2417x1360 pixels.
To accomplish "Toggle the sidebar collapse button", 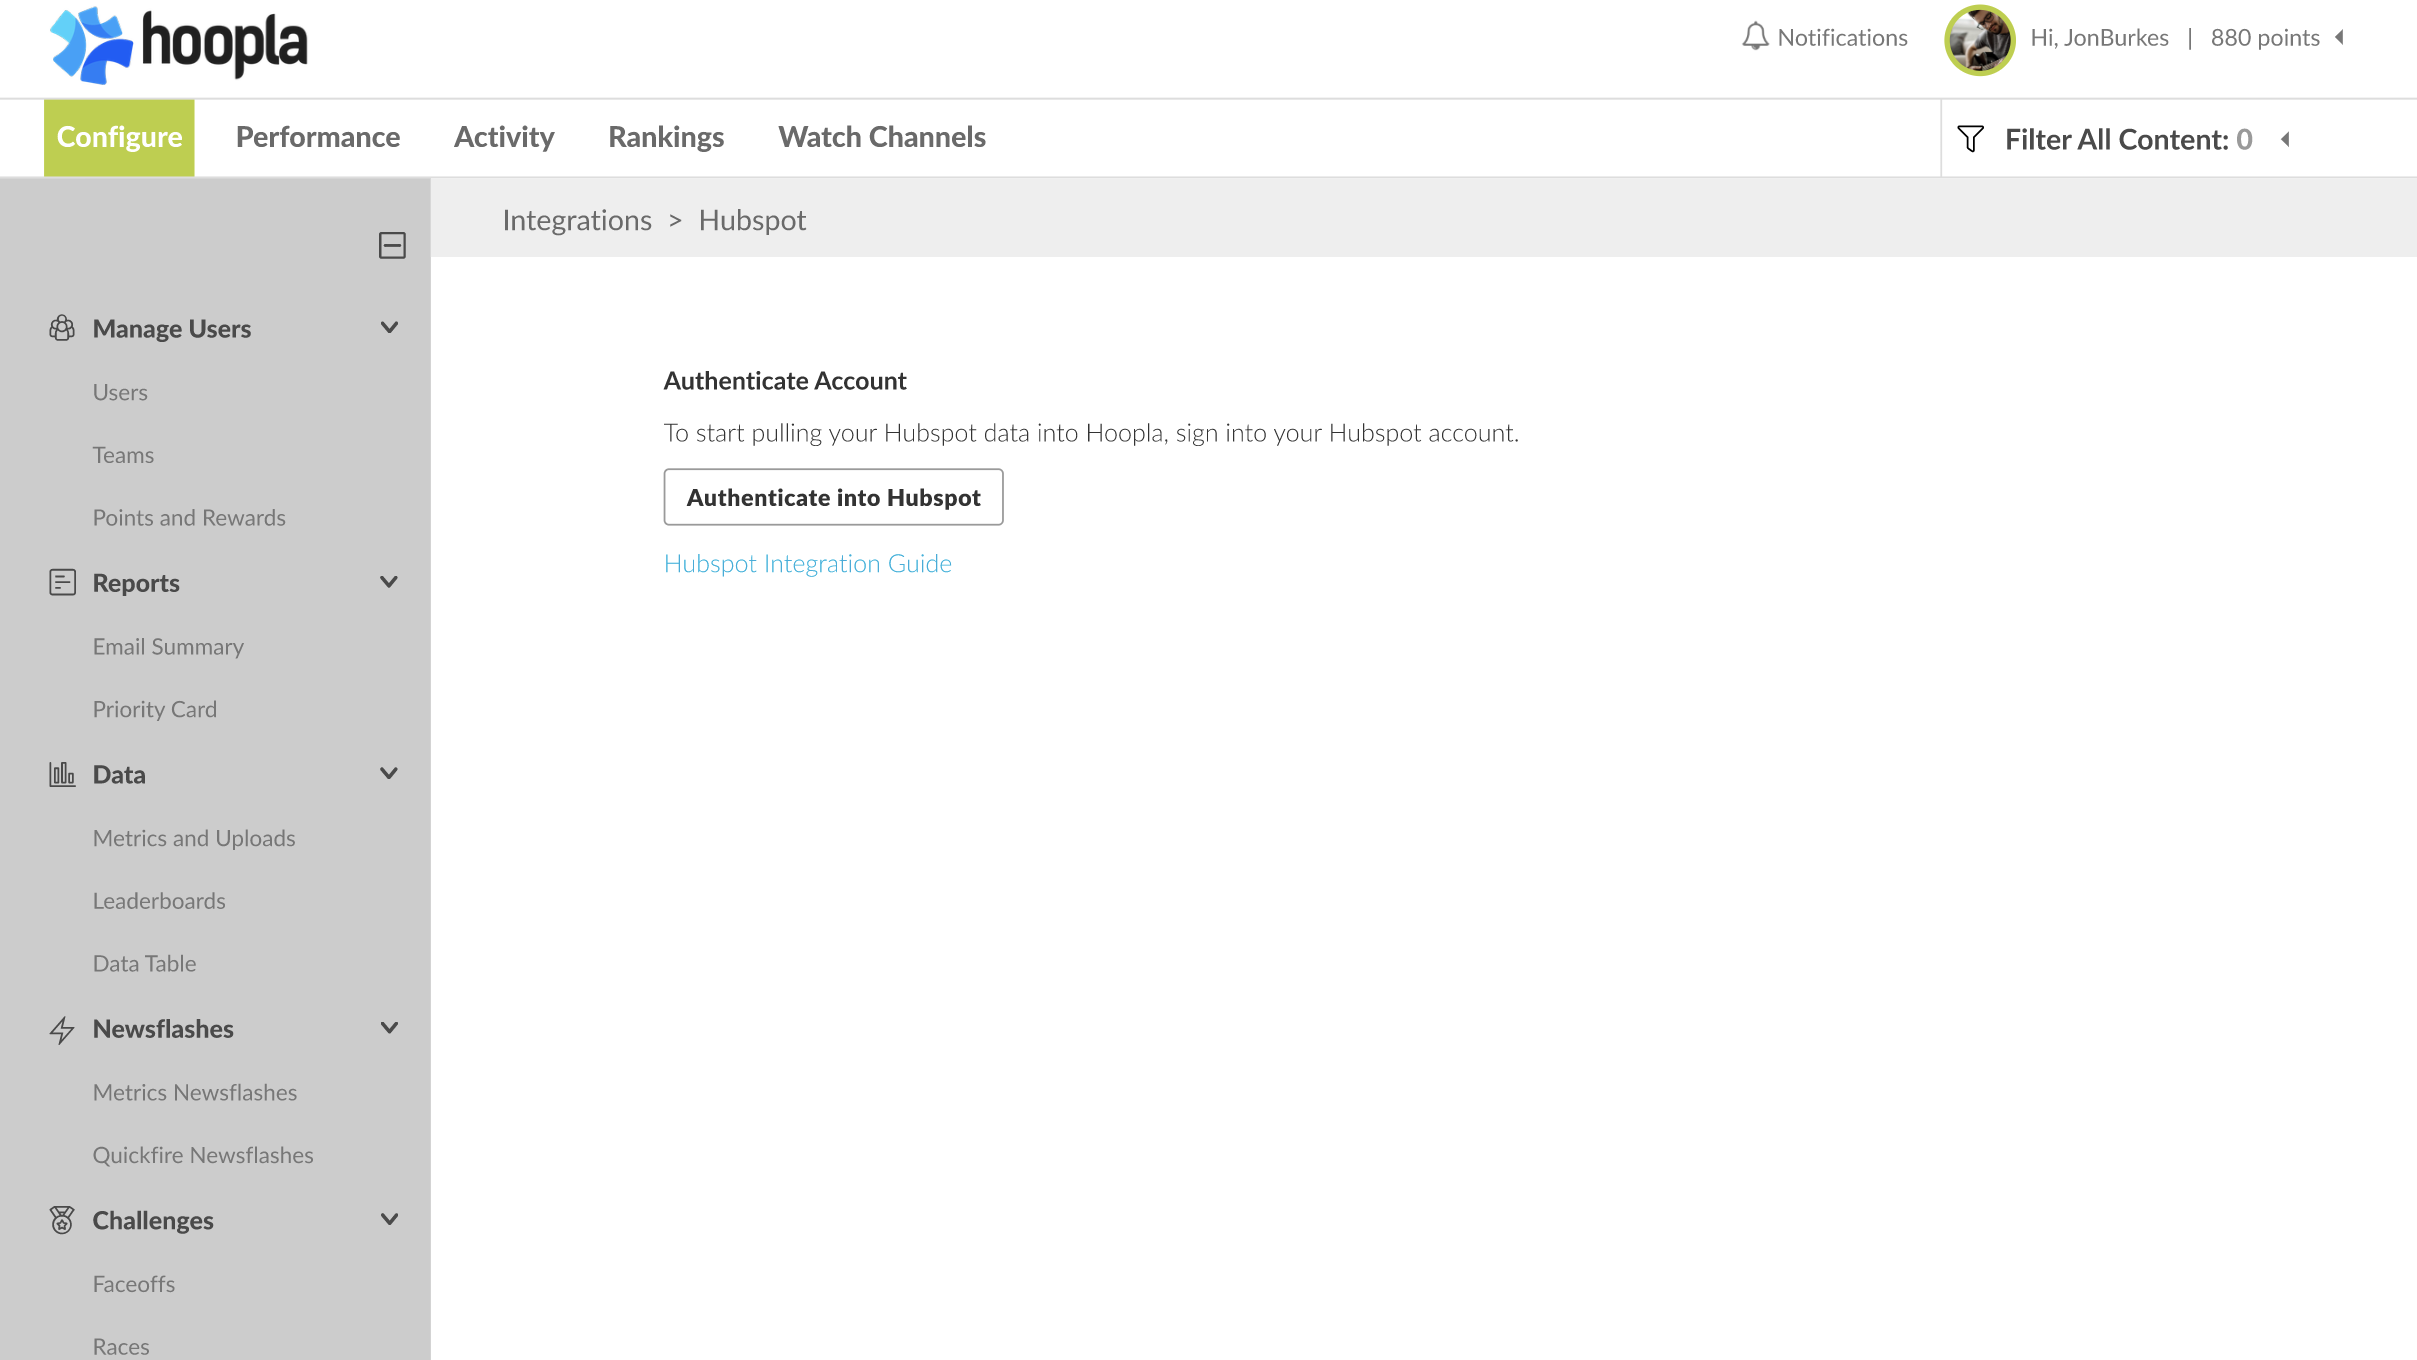I will (x=392, y=246).
